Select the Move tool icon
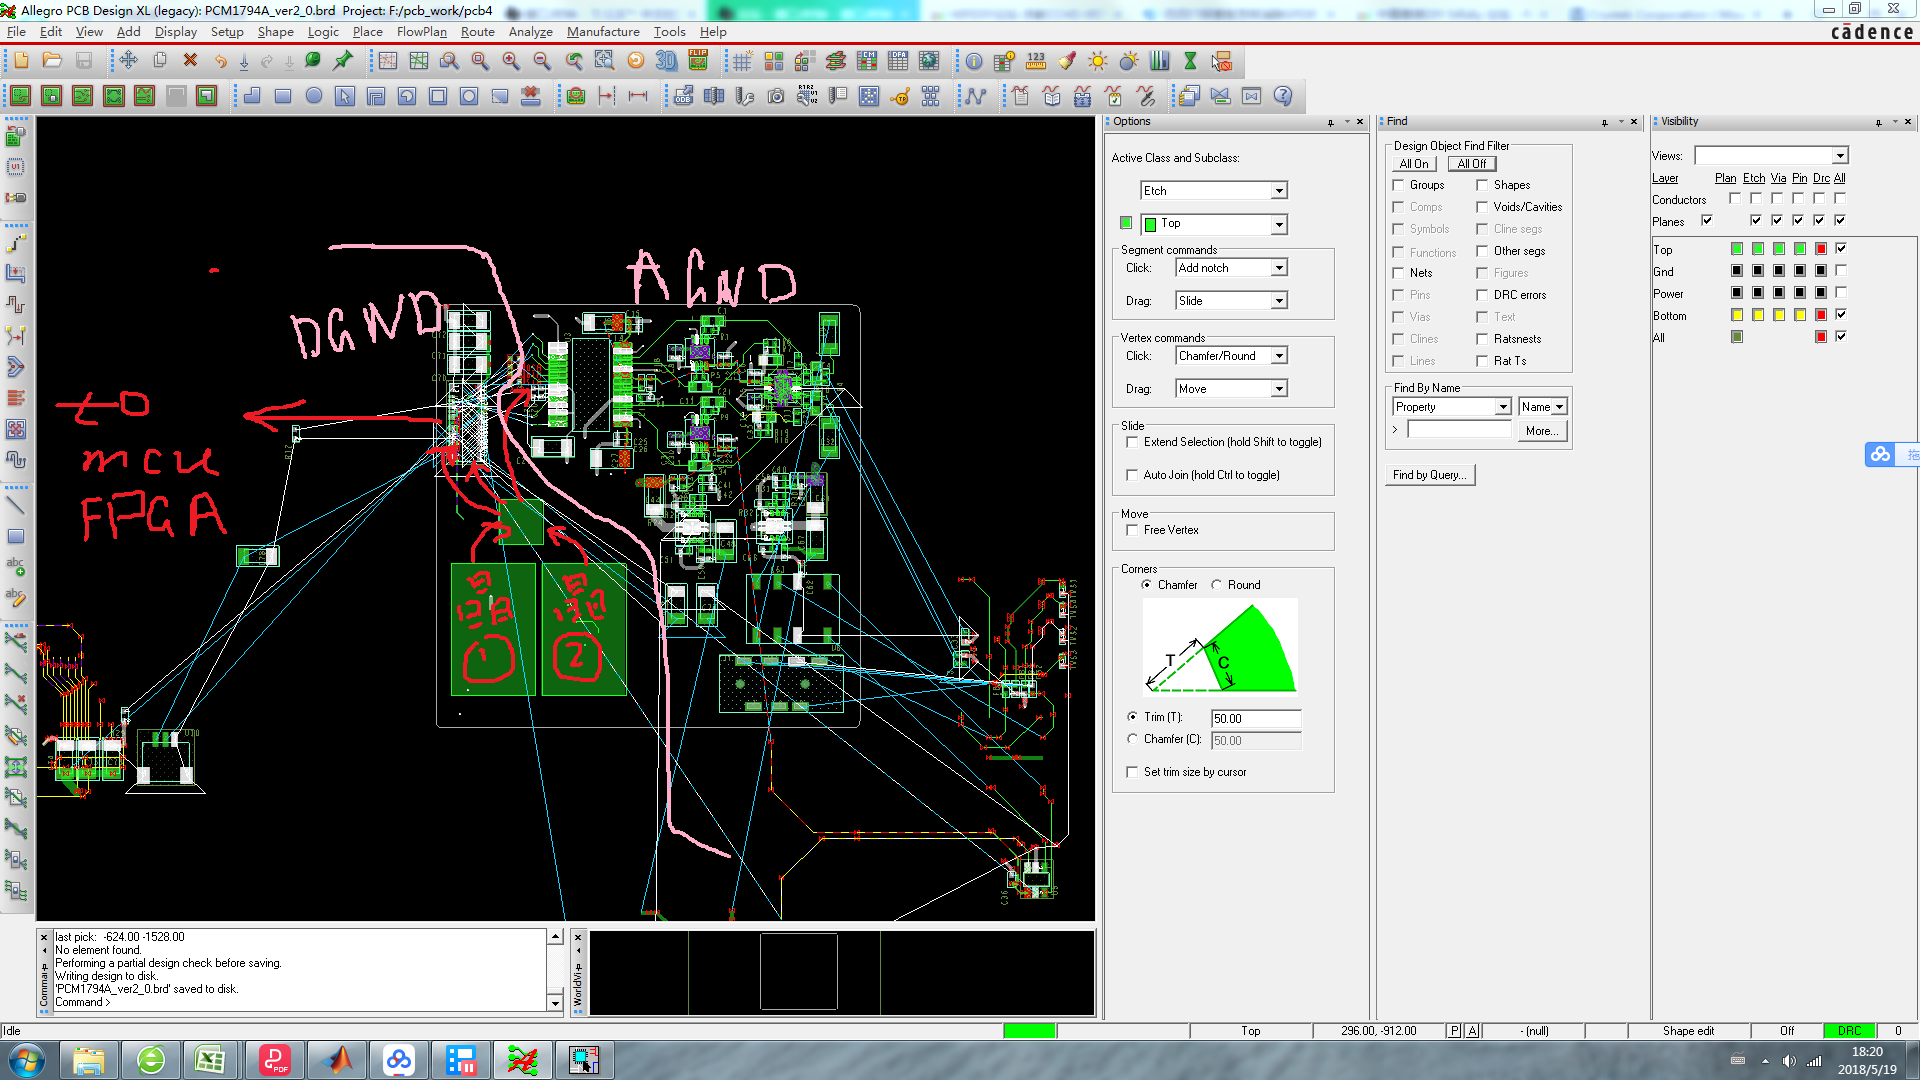Image resolution: width=1920 pixels, height=1080 pixels. (x=128, y=61)
